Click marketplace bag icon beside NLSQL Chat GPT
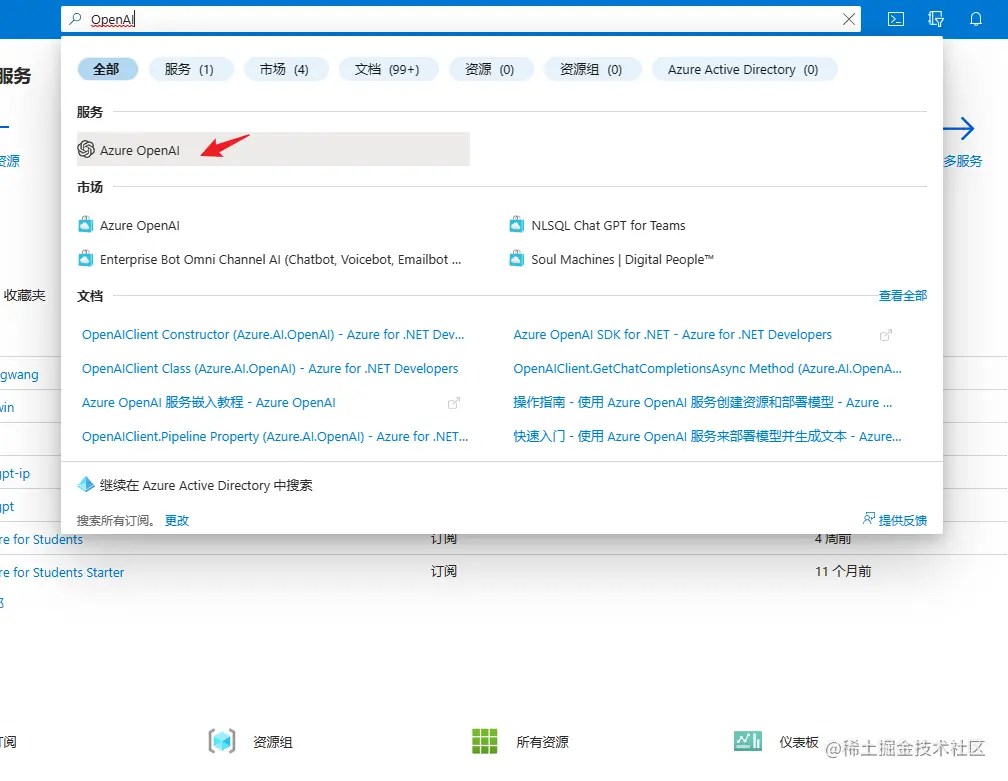This screenshot has width=1008, height=781. tap(517, 225)
